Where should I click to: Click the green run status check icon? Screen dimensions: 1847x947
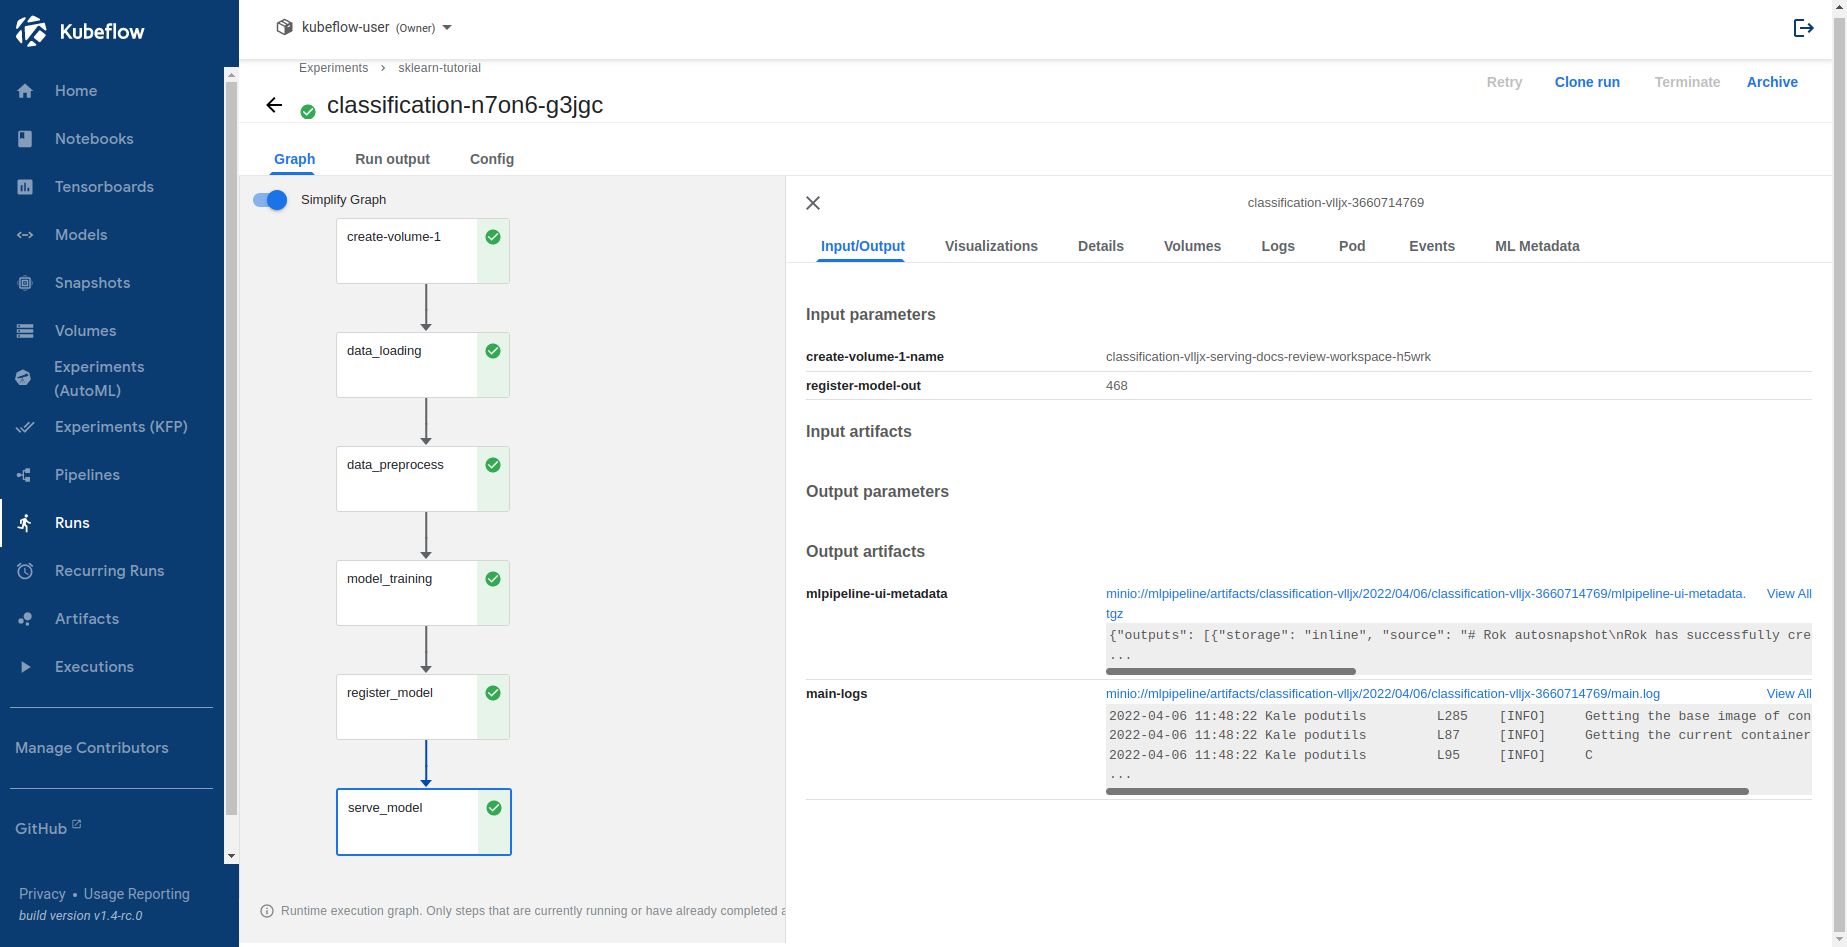click(308, 111)
